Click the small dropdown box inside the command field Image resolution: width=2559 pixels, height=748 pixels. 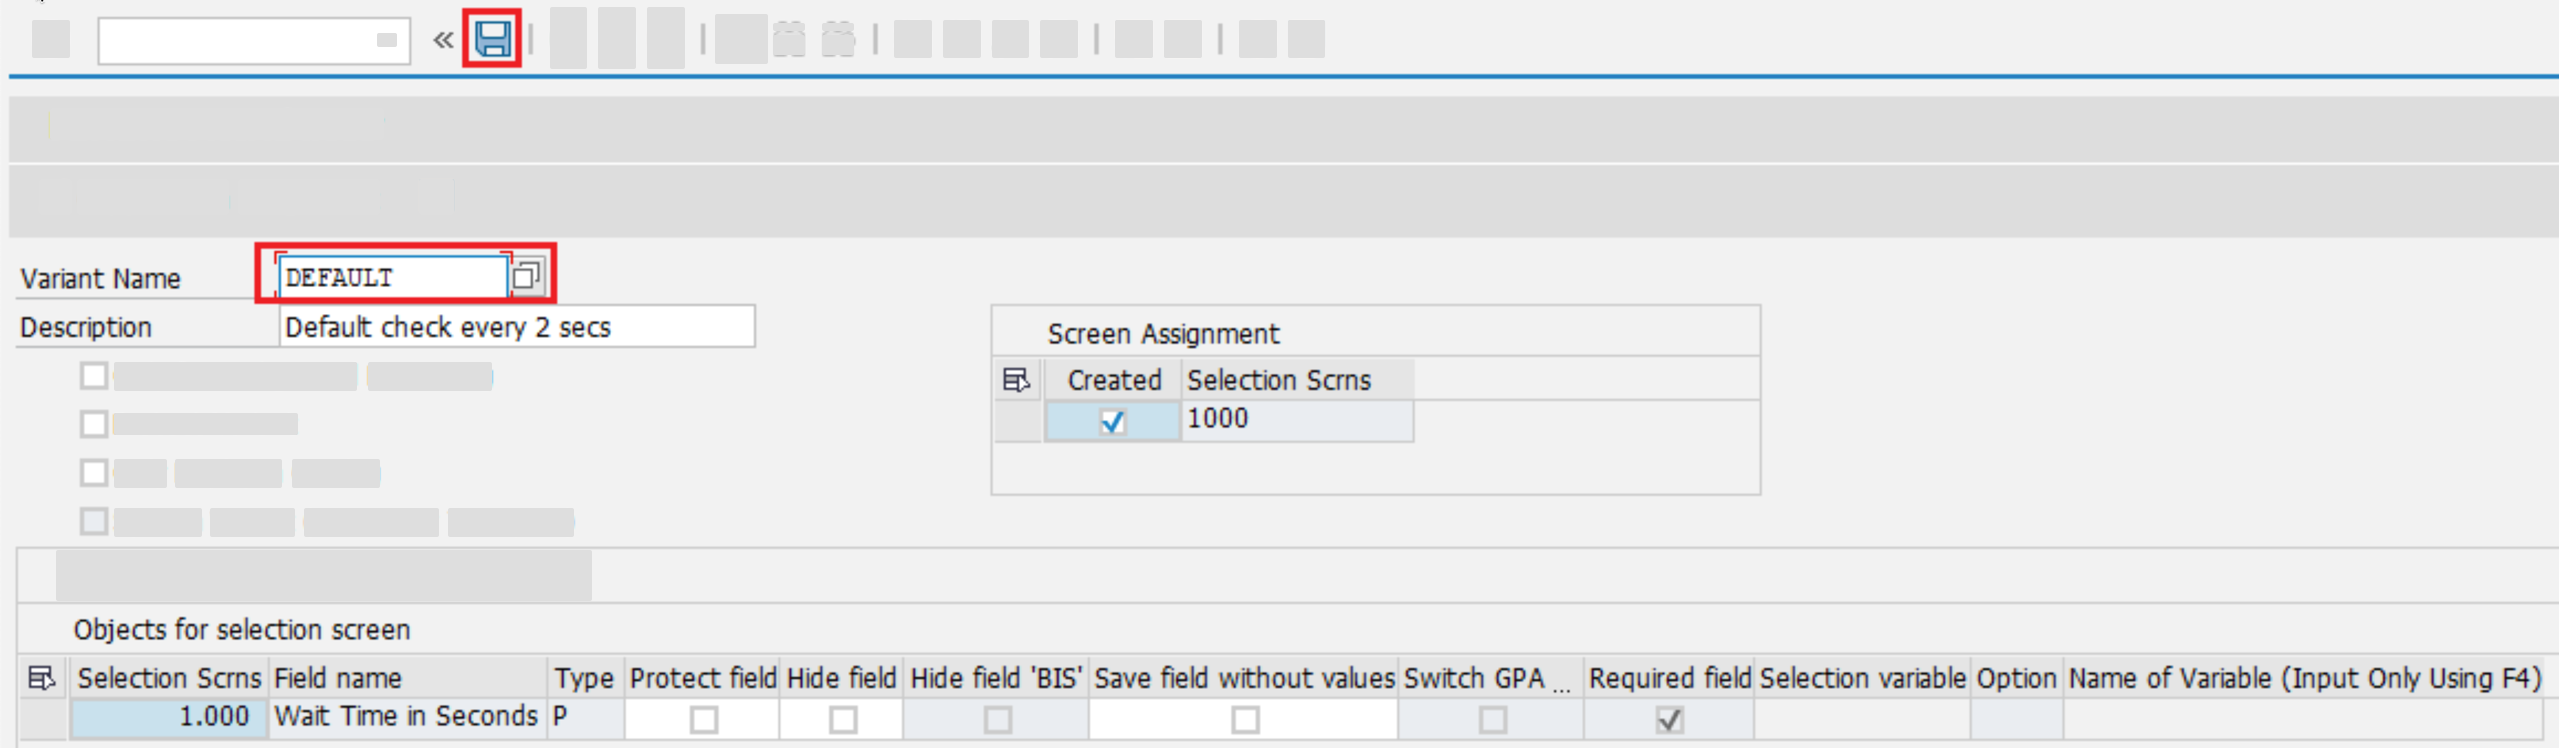[x=388, y=39]
